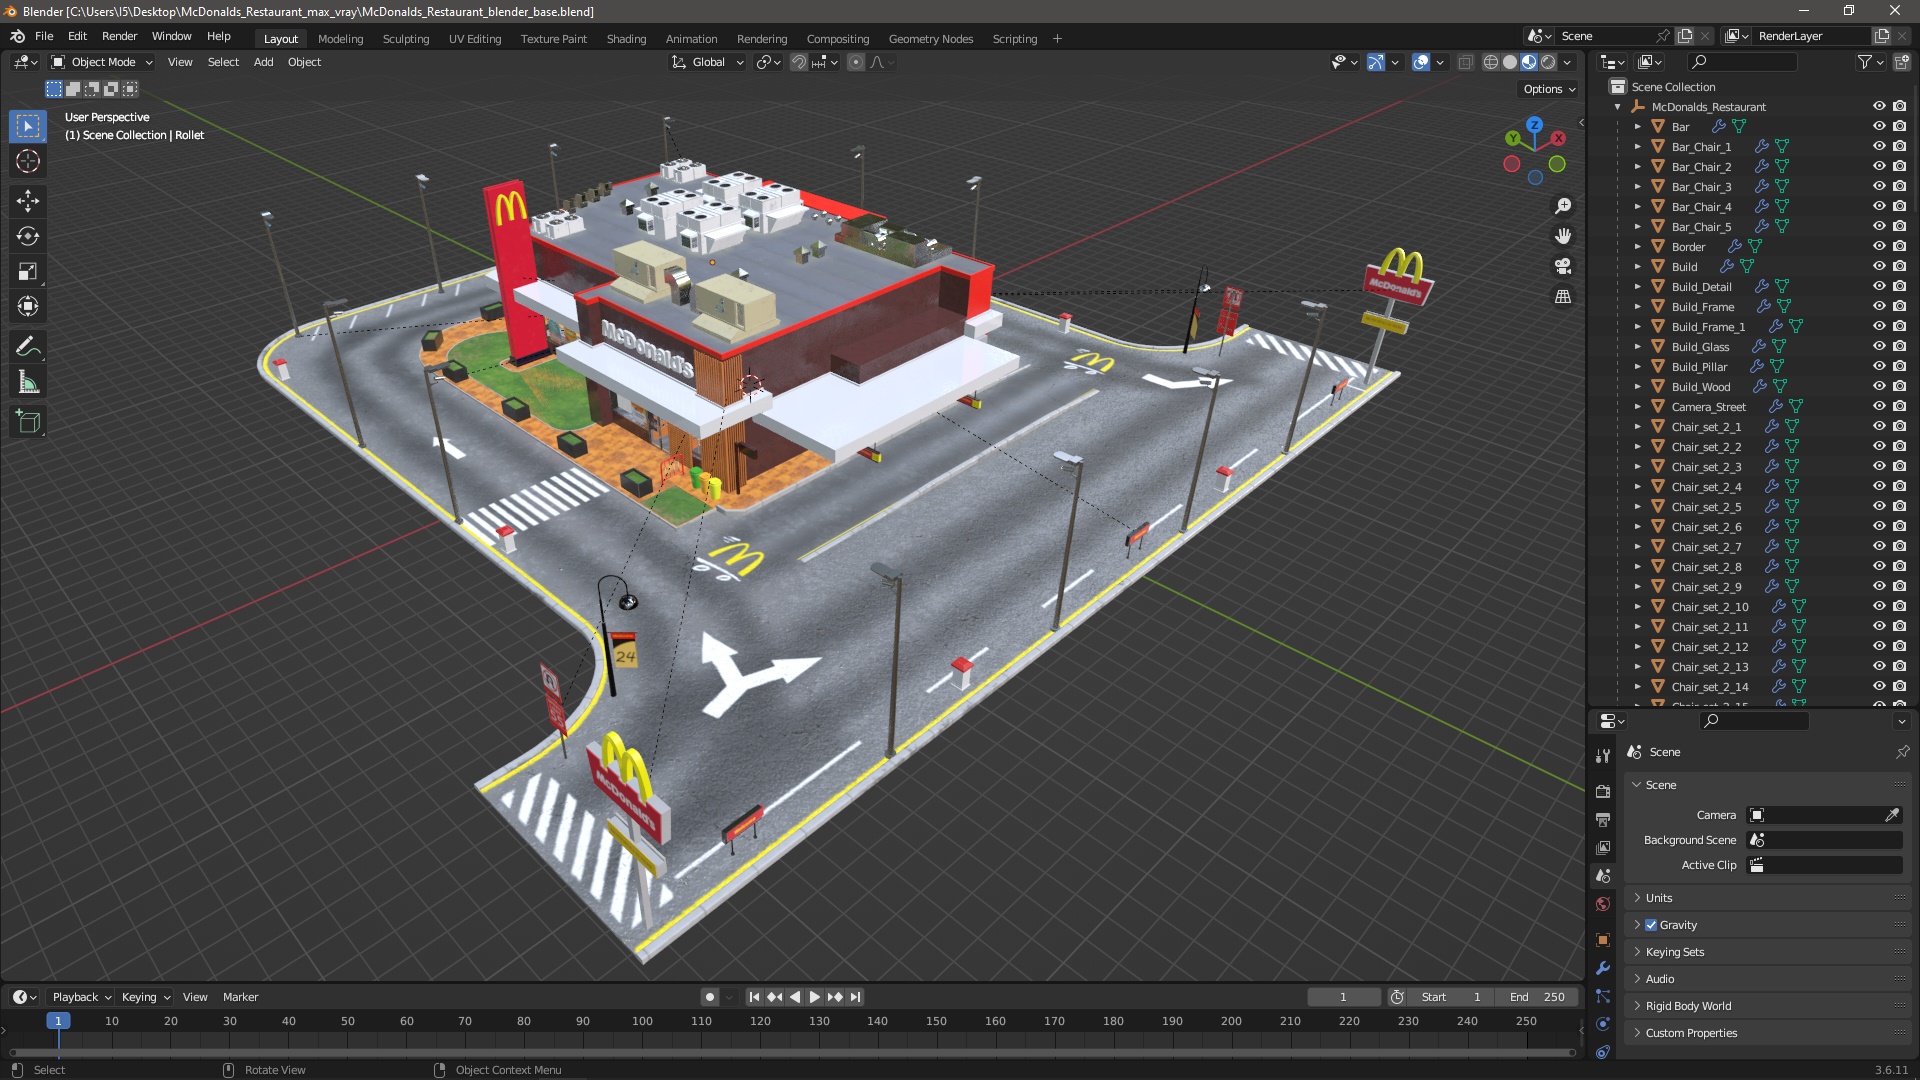Jump to the last frame

point(855,997)
